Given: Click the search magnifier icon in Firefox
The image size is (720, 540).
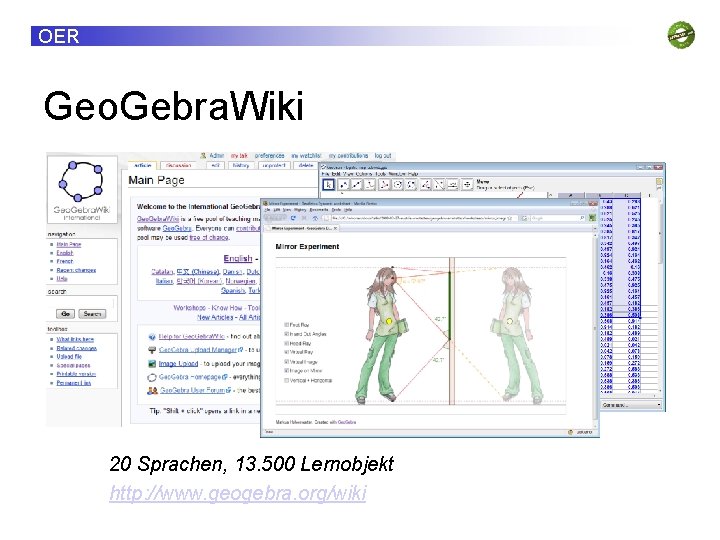Looking at the screenshot, I should click(582, 218).
